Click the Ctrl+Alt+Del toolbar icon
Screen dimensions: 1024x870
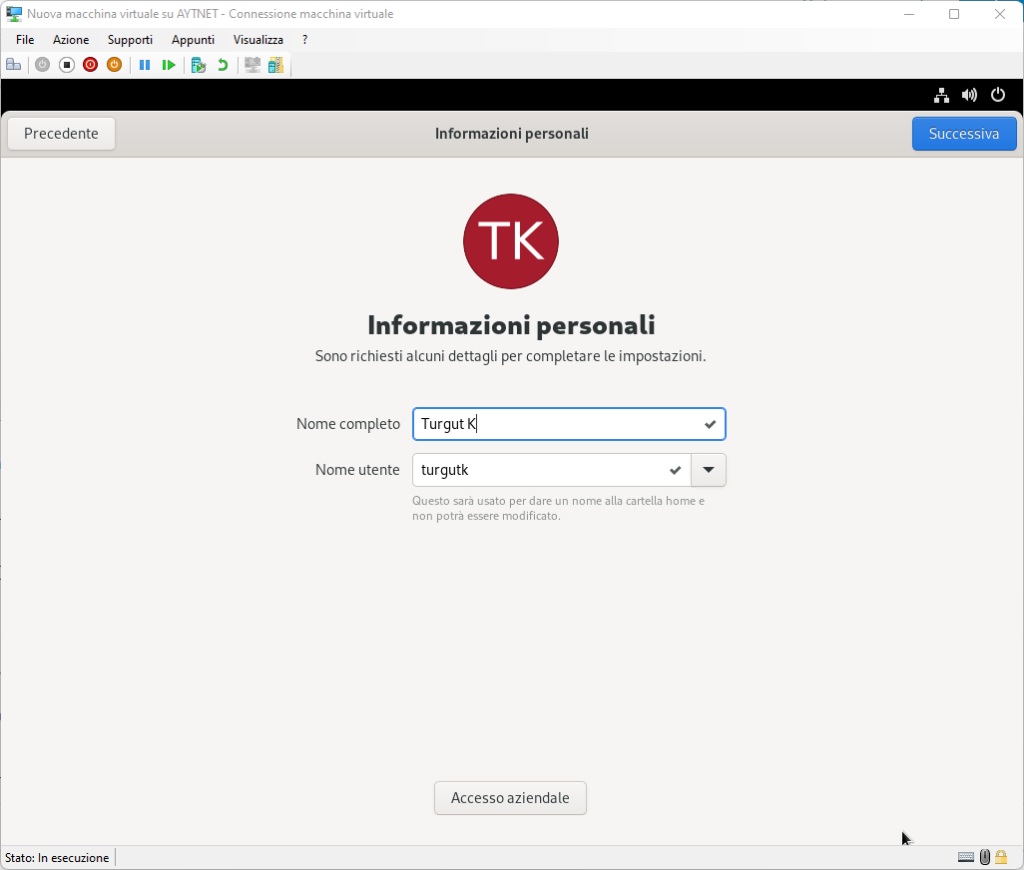(14, 65)
